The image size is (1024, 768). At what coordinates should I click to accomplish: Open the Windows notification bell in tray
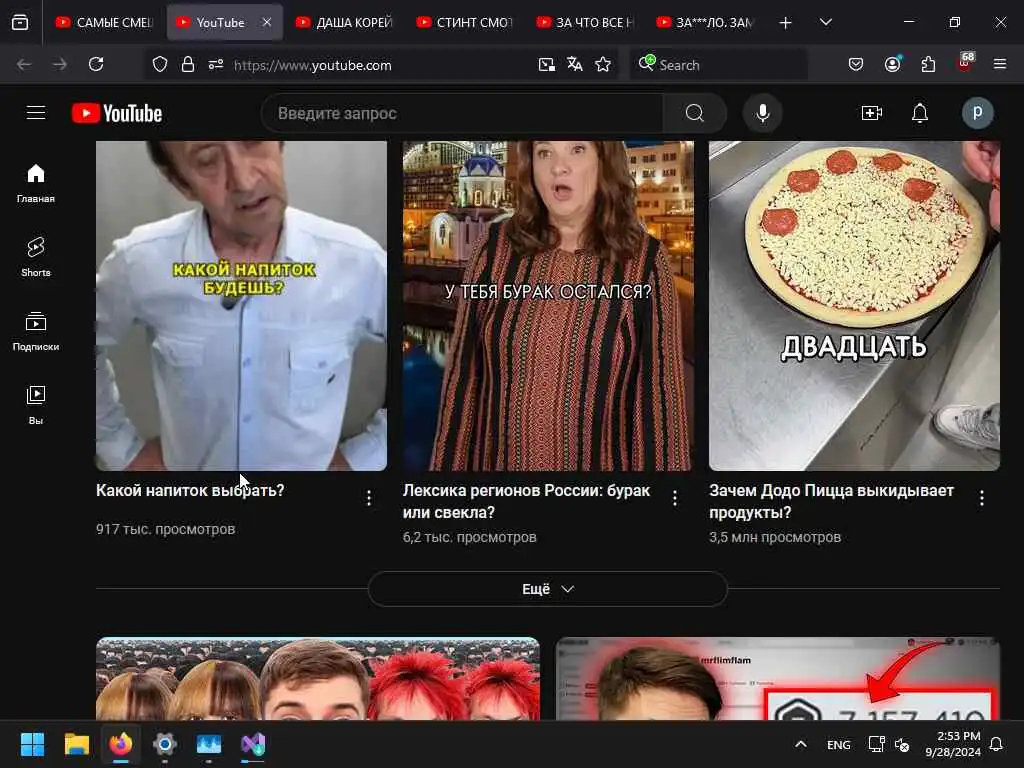(997, 744)
